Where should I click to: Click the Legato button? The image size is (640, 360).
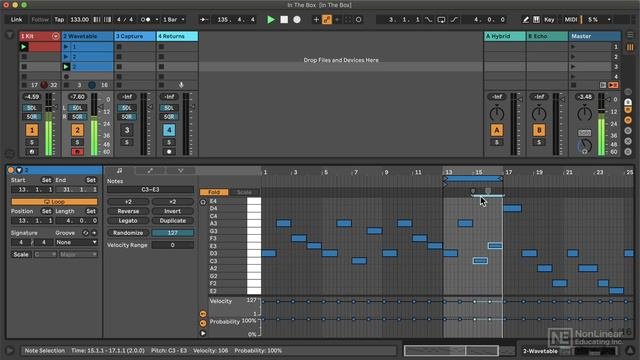pos(128,221)
